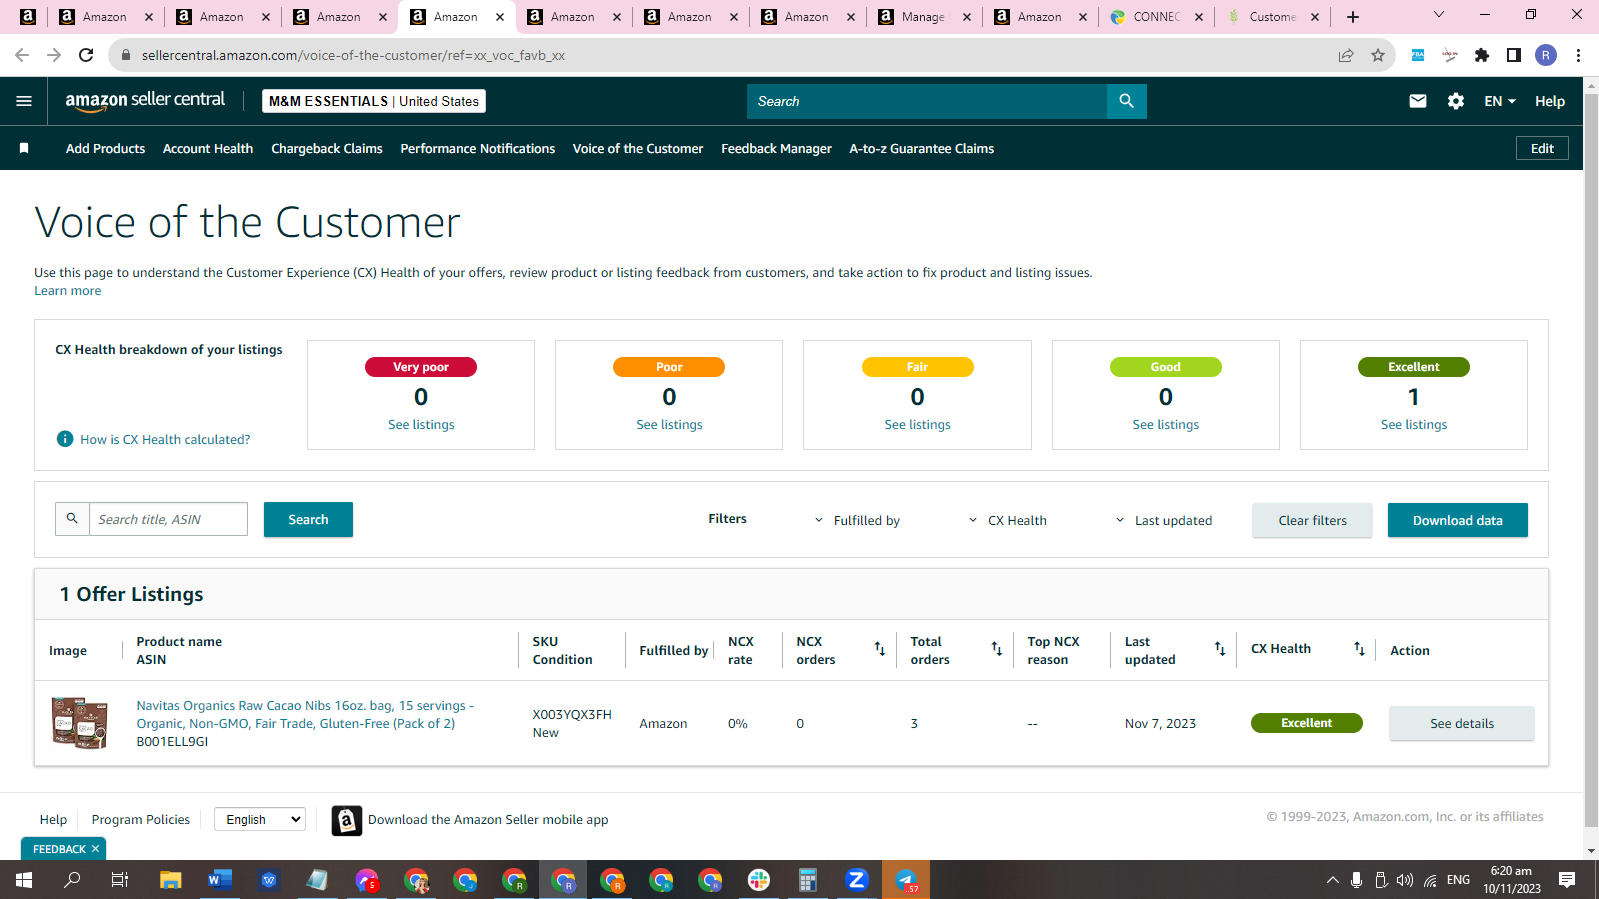The height and width of the screenshot is (899, 1599).
Task: Click the teal Search button
Action: [x=308, y=519]
